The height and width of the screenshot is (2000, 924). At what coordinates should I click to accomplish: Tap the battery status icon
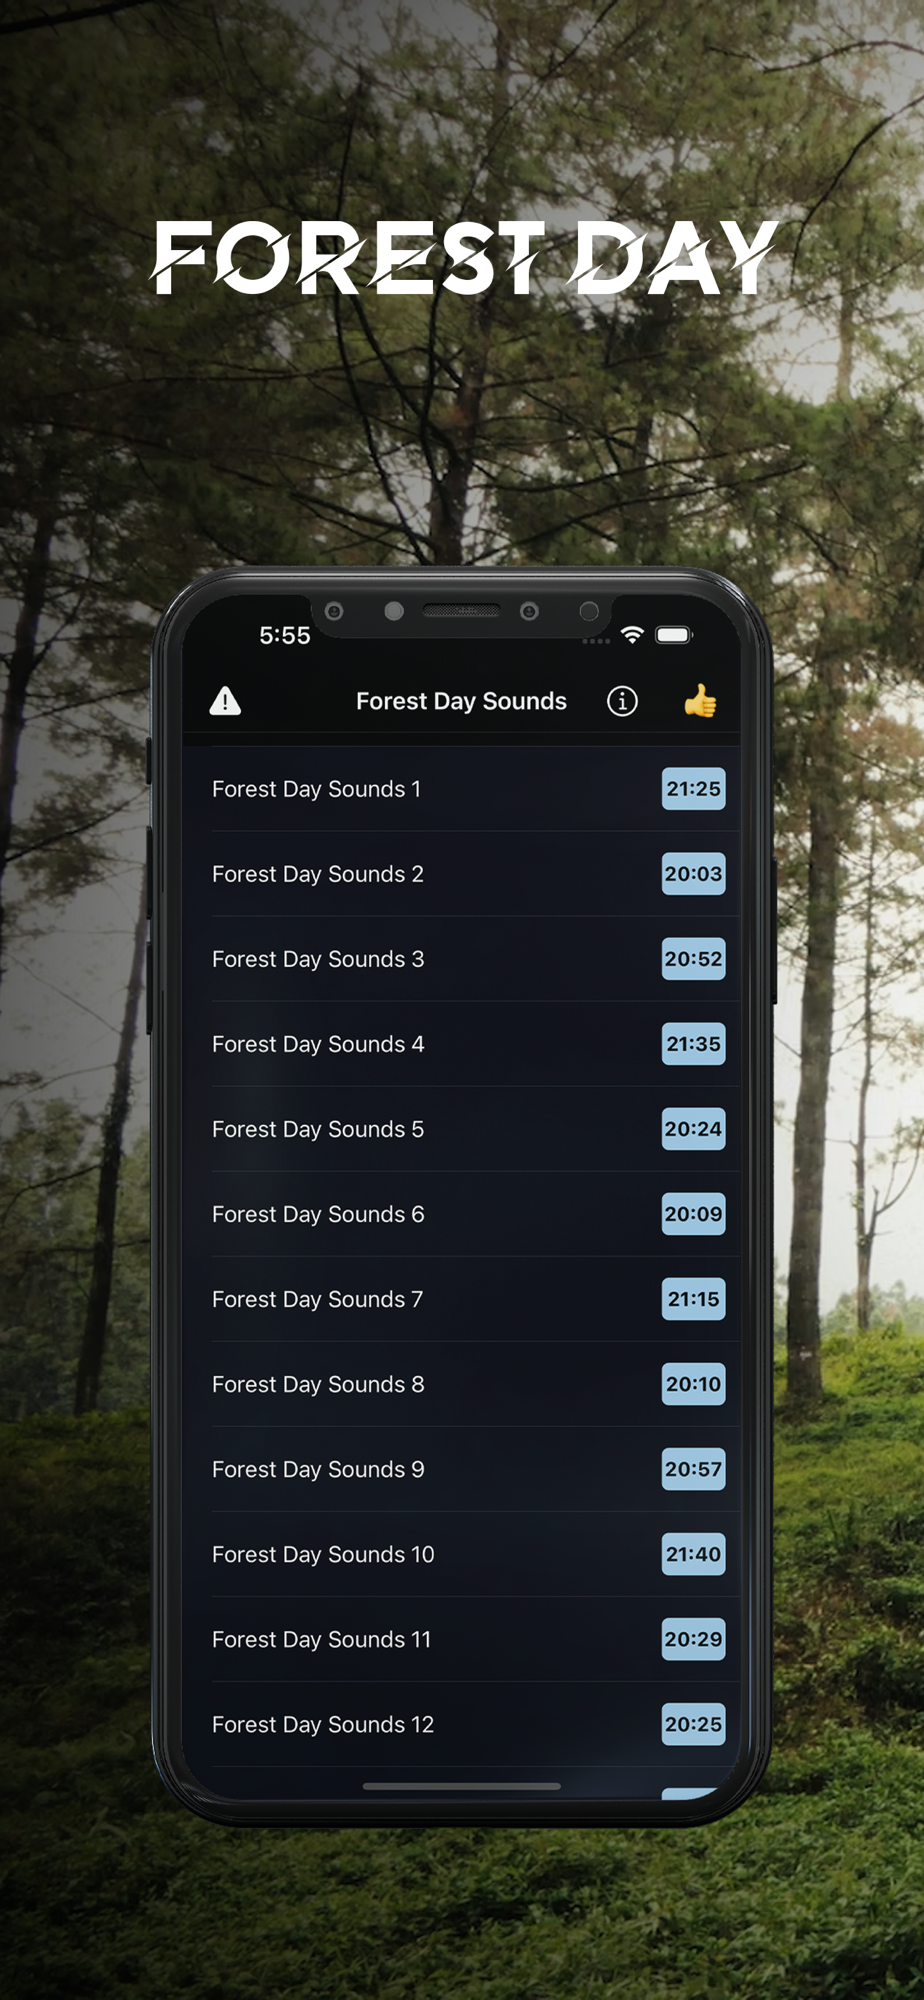pyautogui.click(x=674, y=635)
